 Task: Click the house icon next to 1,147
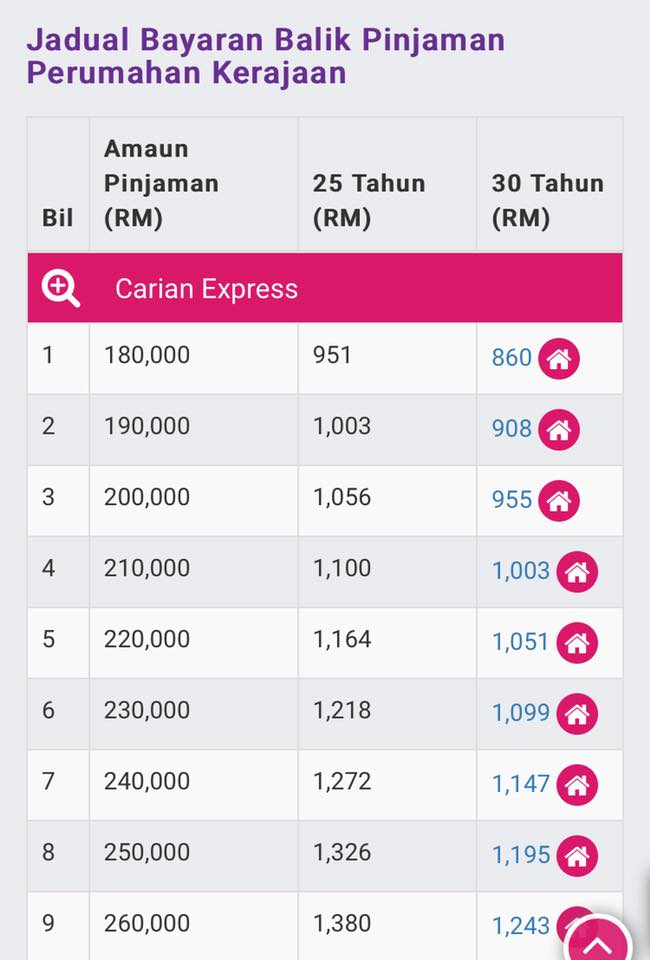[577, 784]
